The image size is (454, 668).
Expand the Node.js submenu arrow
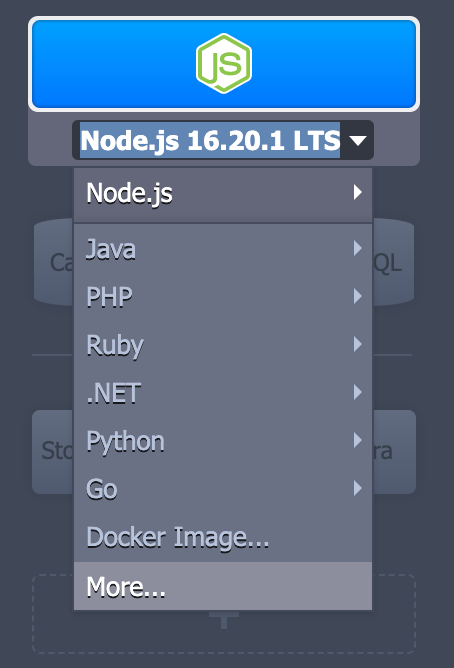(x=358, y=193)
